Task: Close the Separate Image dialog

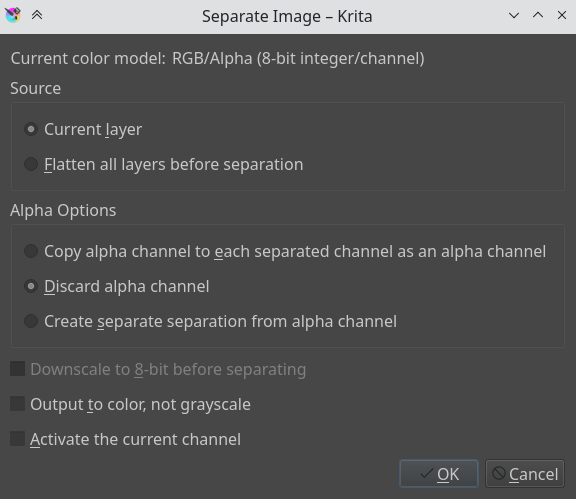Action: [x=562, y=15]
